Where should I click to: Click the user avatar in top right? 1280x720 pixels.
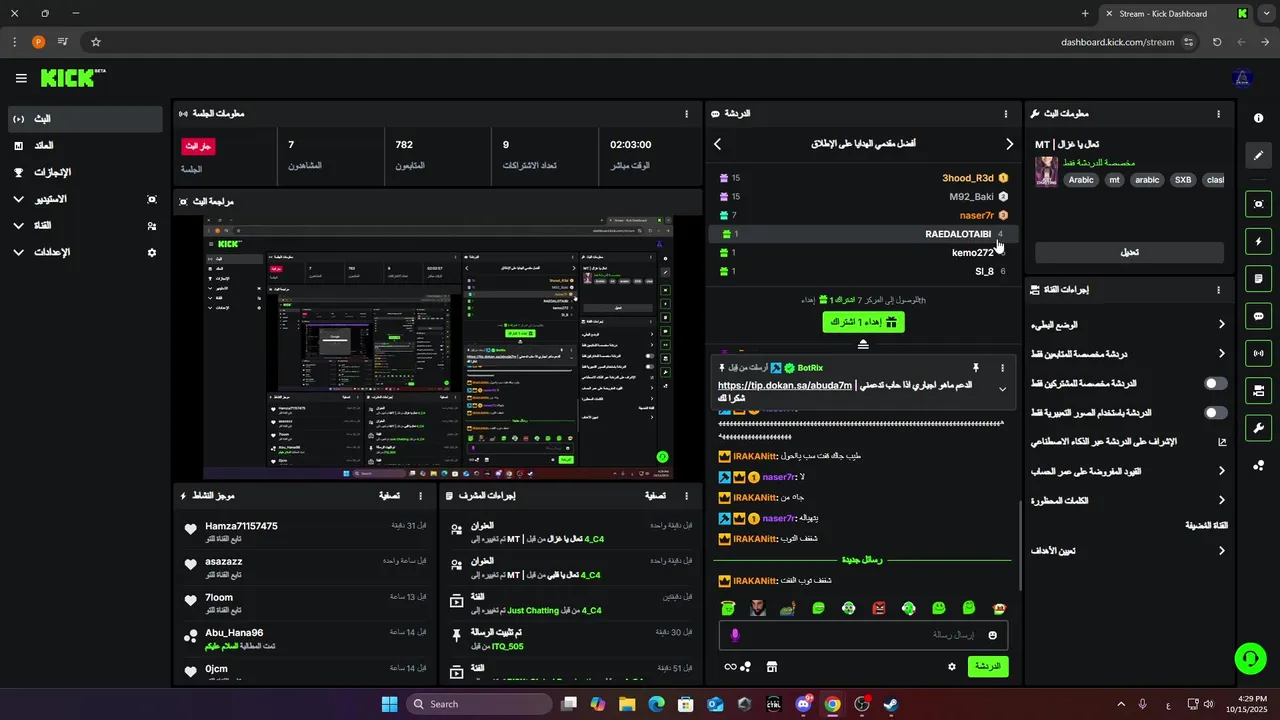[1243, 78]
